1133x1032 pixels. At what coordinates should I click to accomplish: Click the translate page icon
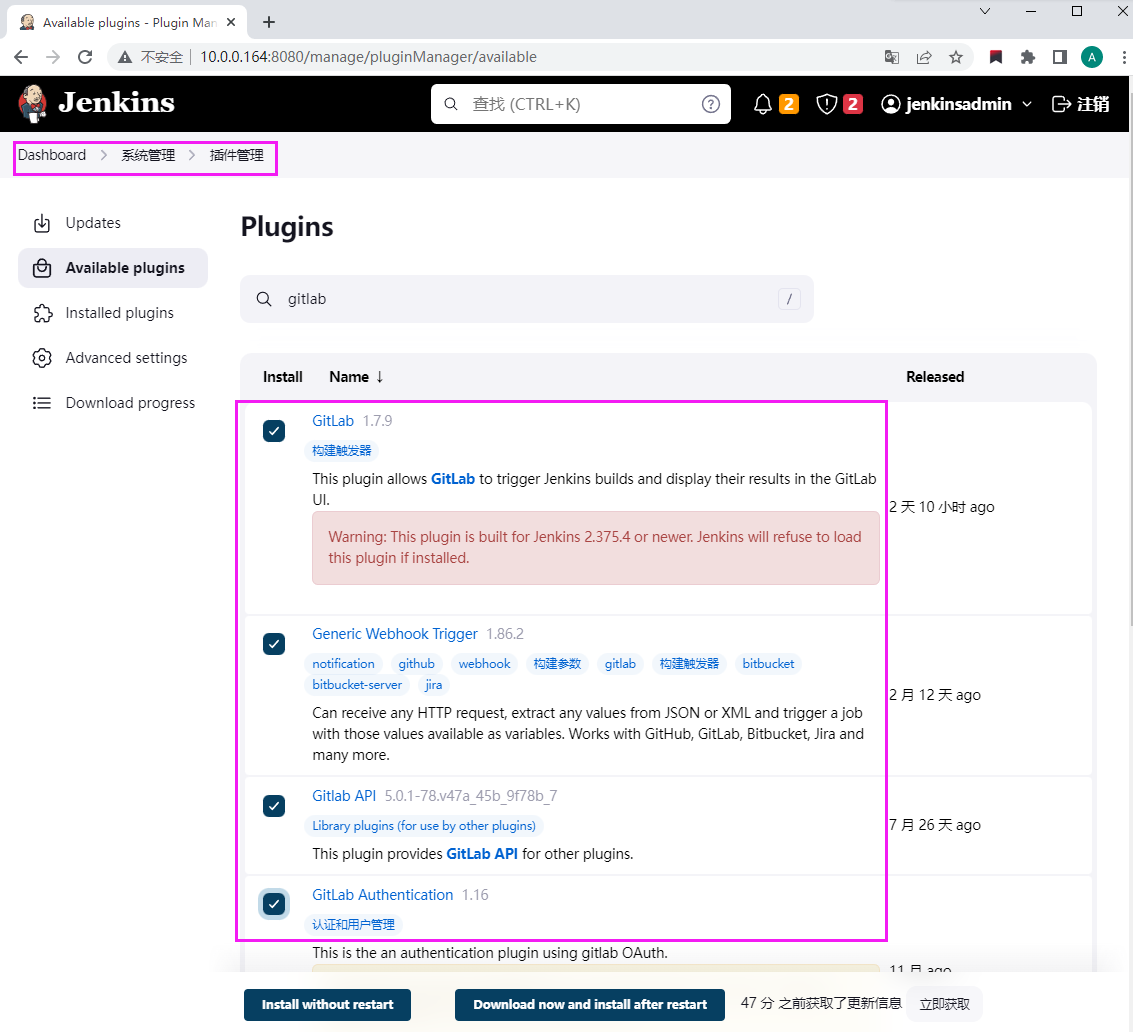click(892, 57)
